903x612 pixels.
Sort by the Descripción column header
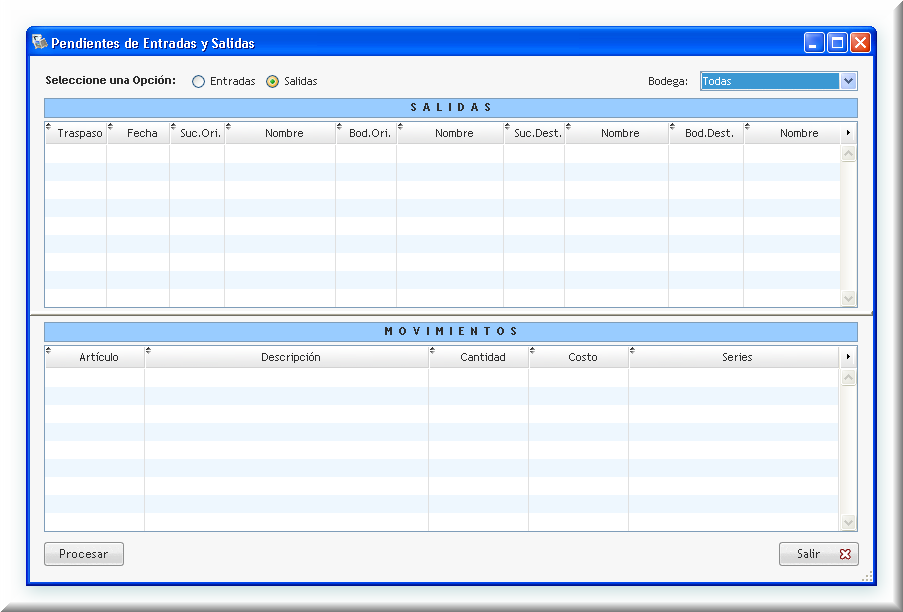pos(287,357)
